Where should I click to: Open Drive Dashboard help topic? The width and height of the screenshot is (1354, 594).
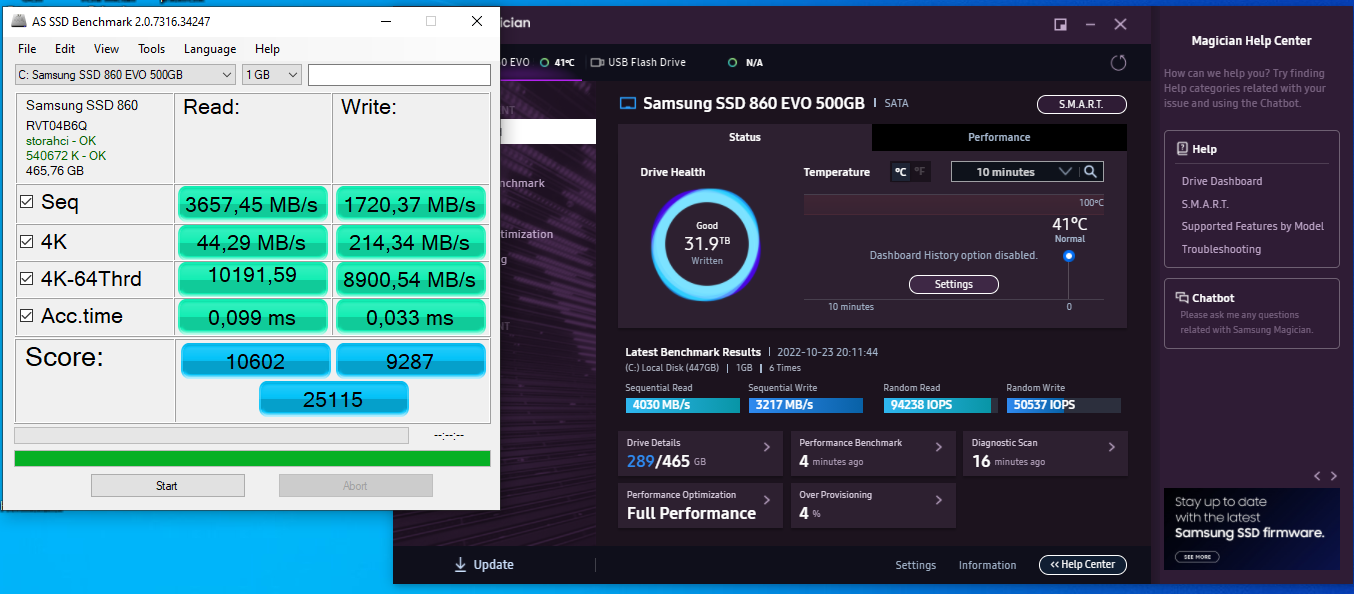pyautogui.click(x=1221, y=181)
